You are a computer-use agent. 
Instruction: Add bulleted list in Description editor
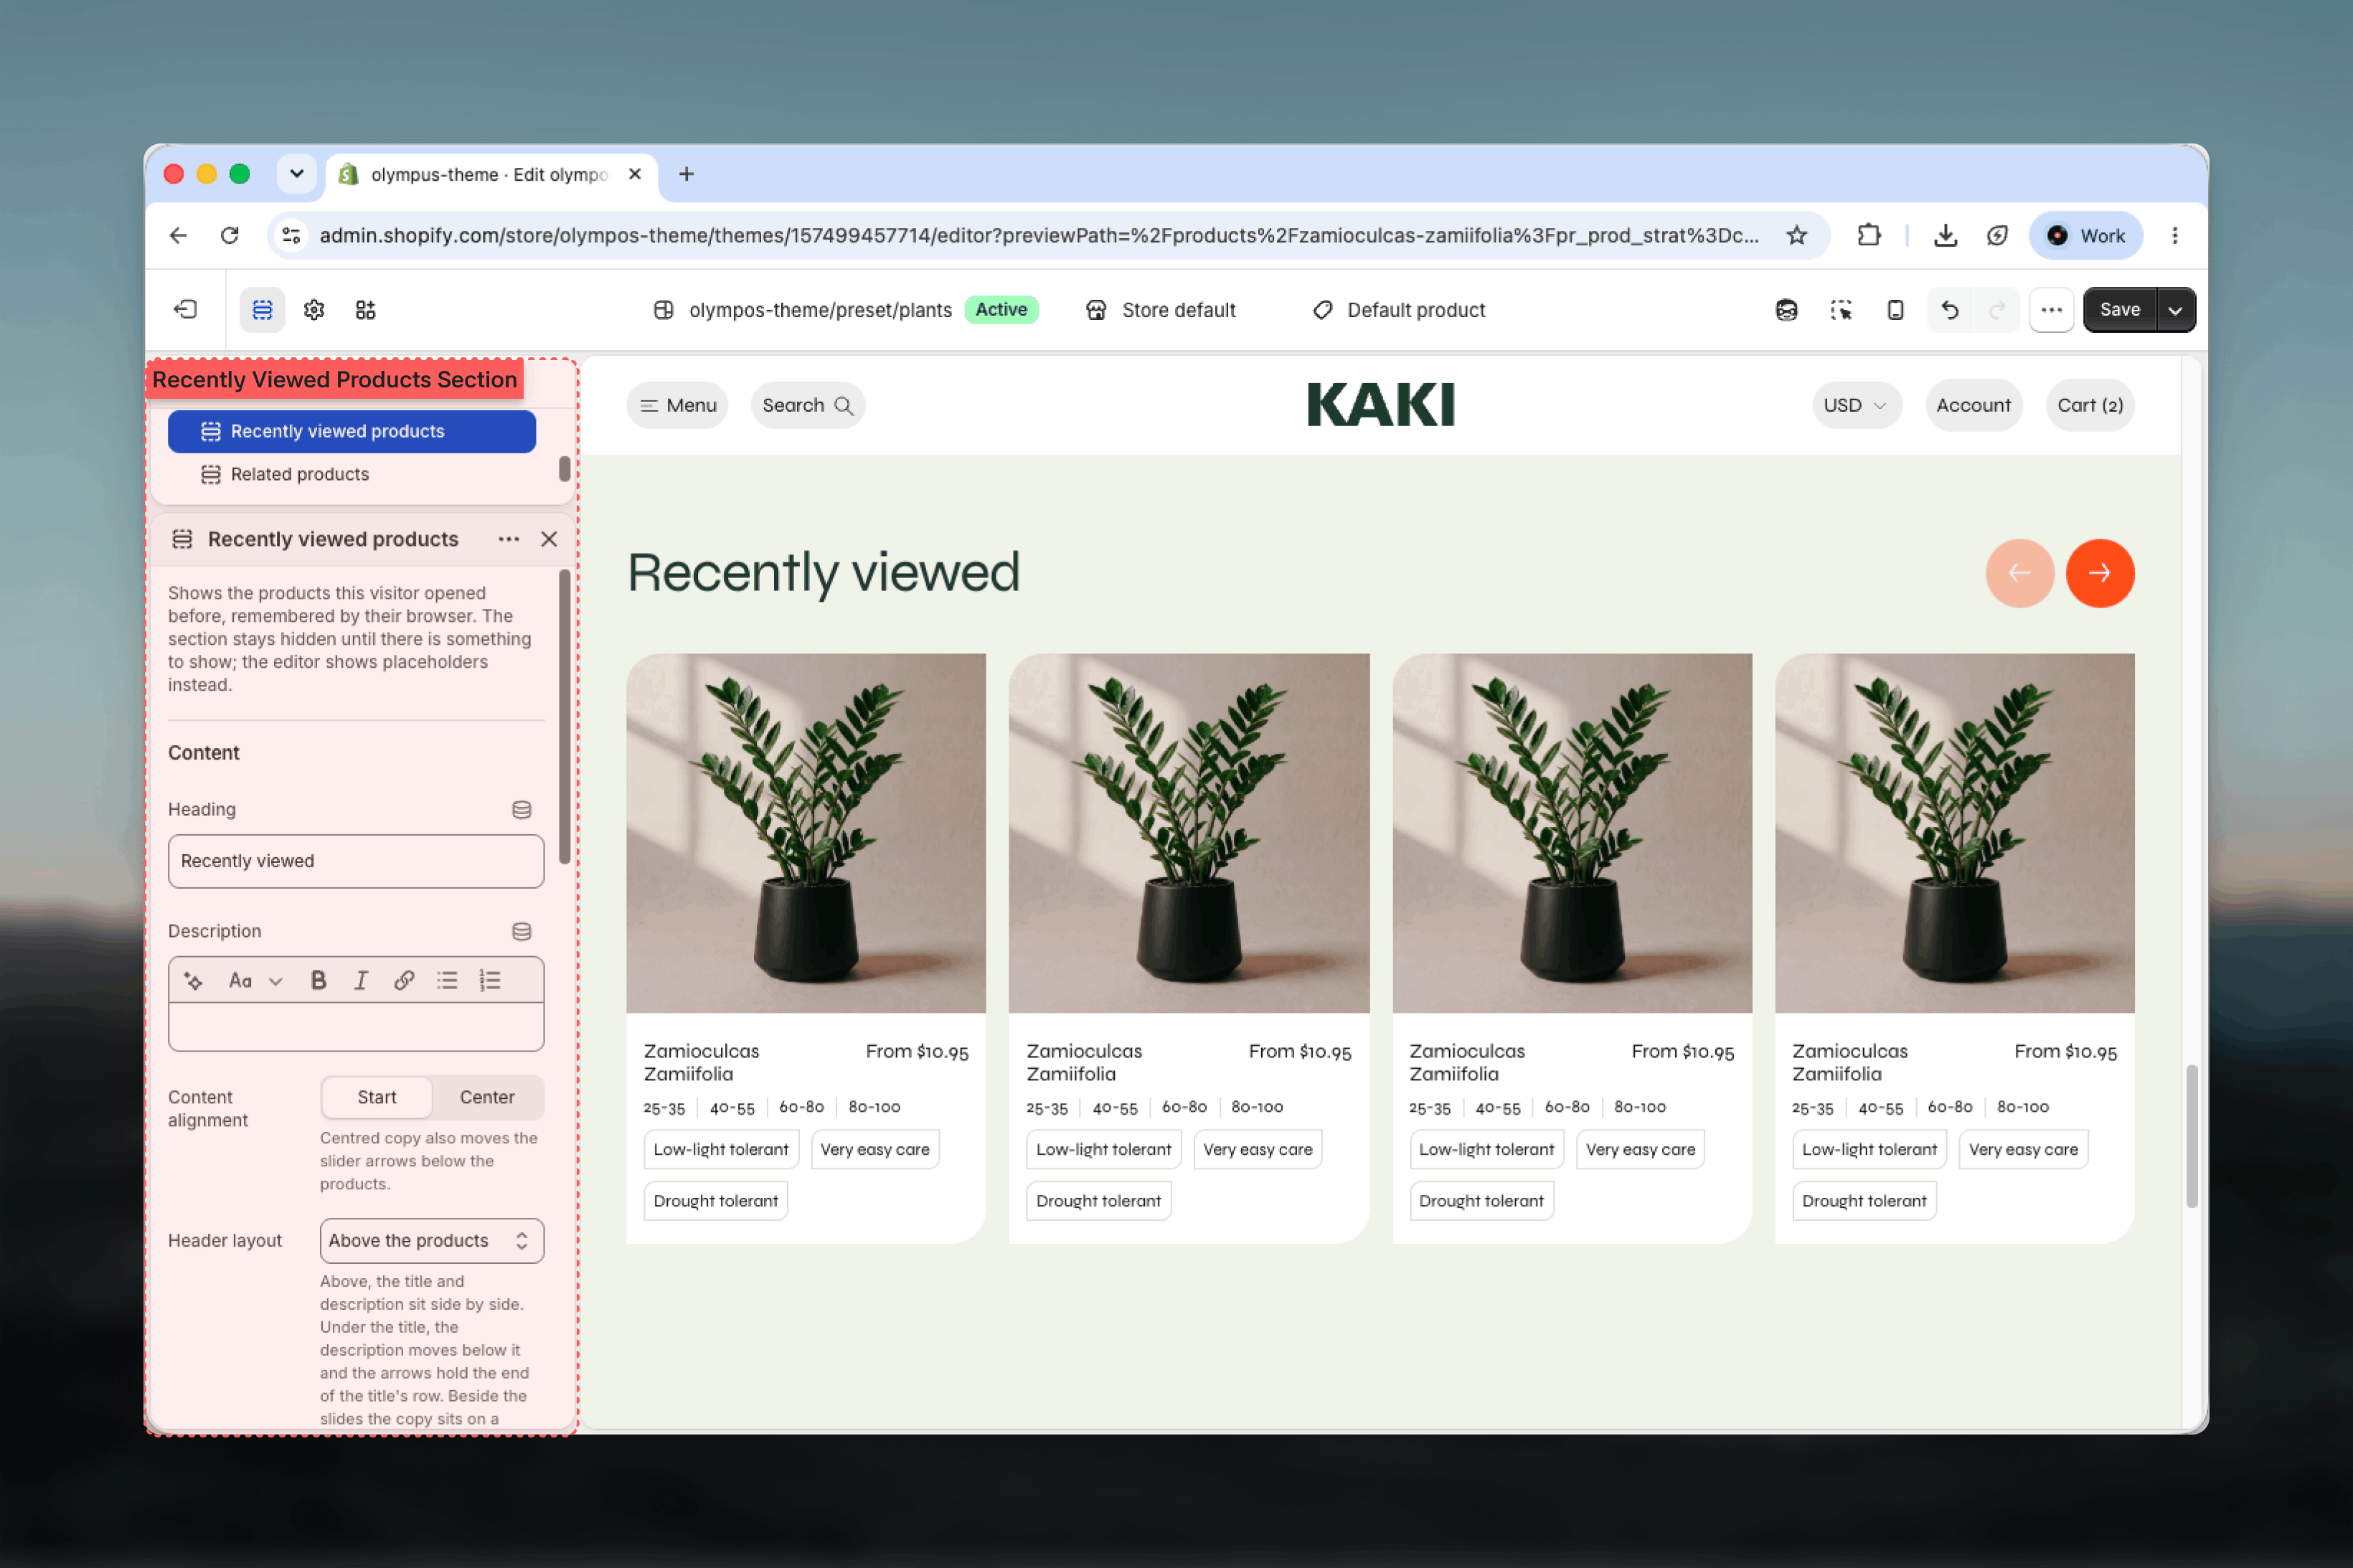click(x=447, y=981)
